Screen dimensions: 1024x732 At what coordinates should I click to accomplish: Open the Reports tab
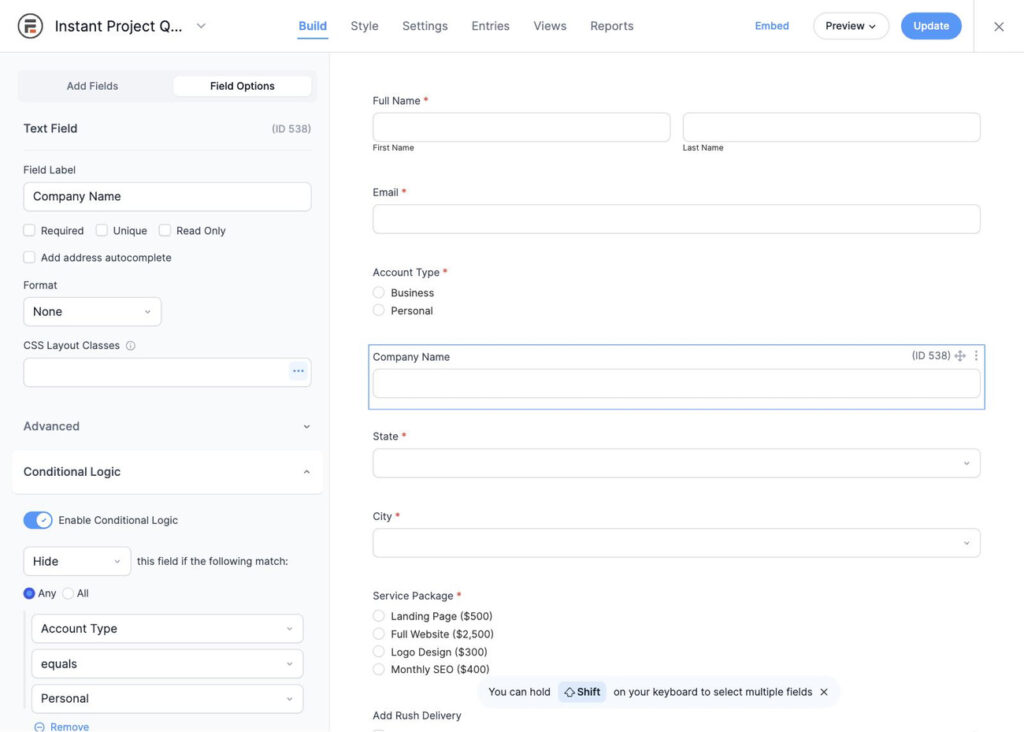pyautogui.click(x=611, y=26)
